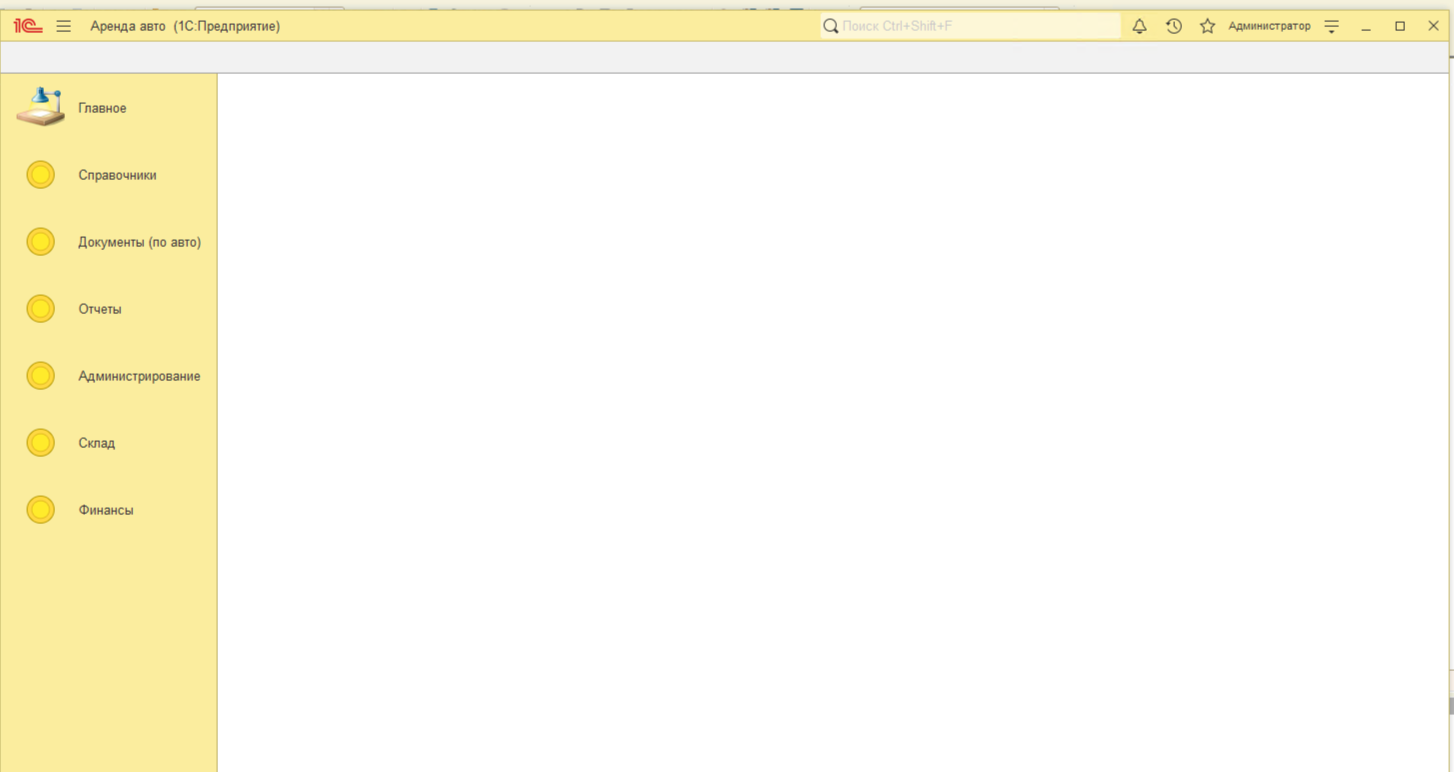The width and height of the screenshot is (1454, 772).
Task: Go to the Отчеты section label
Action: tap(100, 309)
